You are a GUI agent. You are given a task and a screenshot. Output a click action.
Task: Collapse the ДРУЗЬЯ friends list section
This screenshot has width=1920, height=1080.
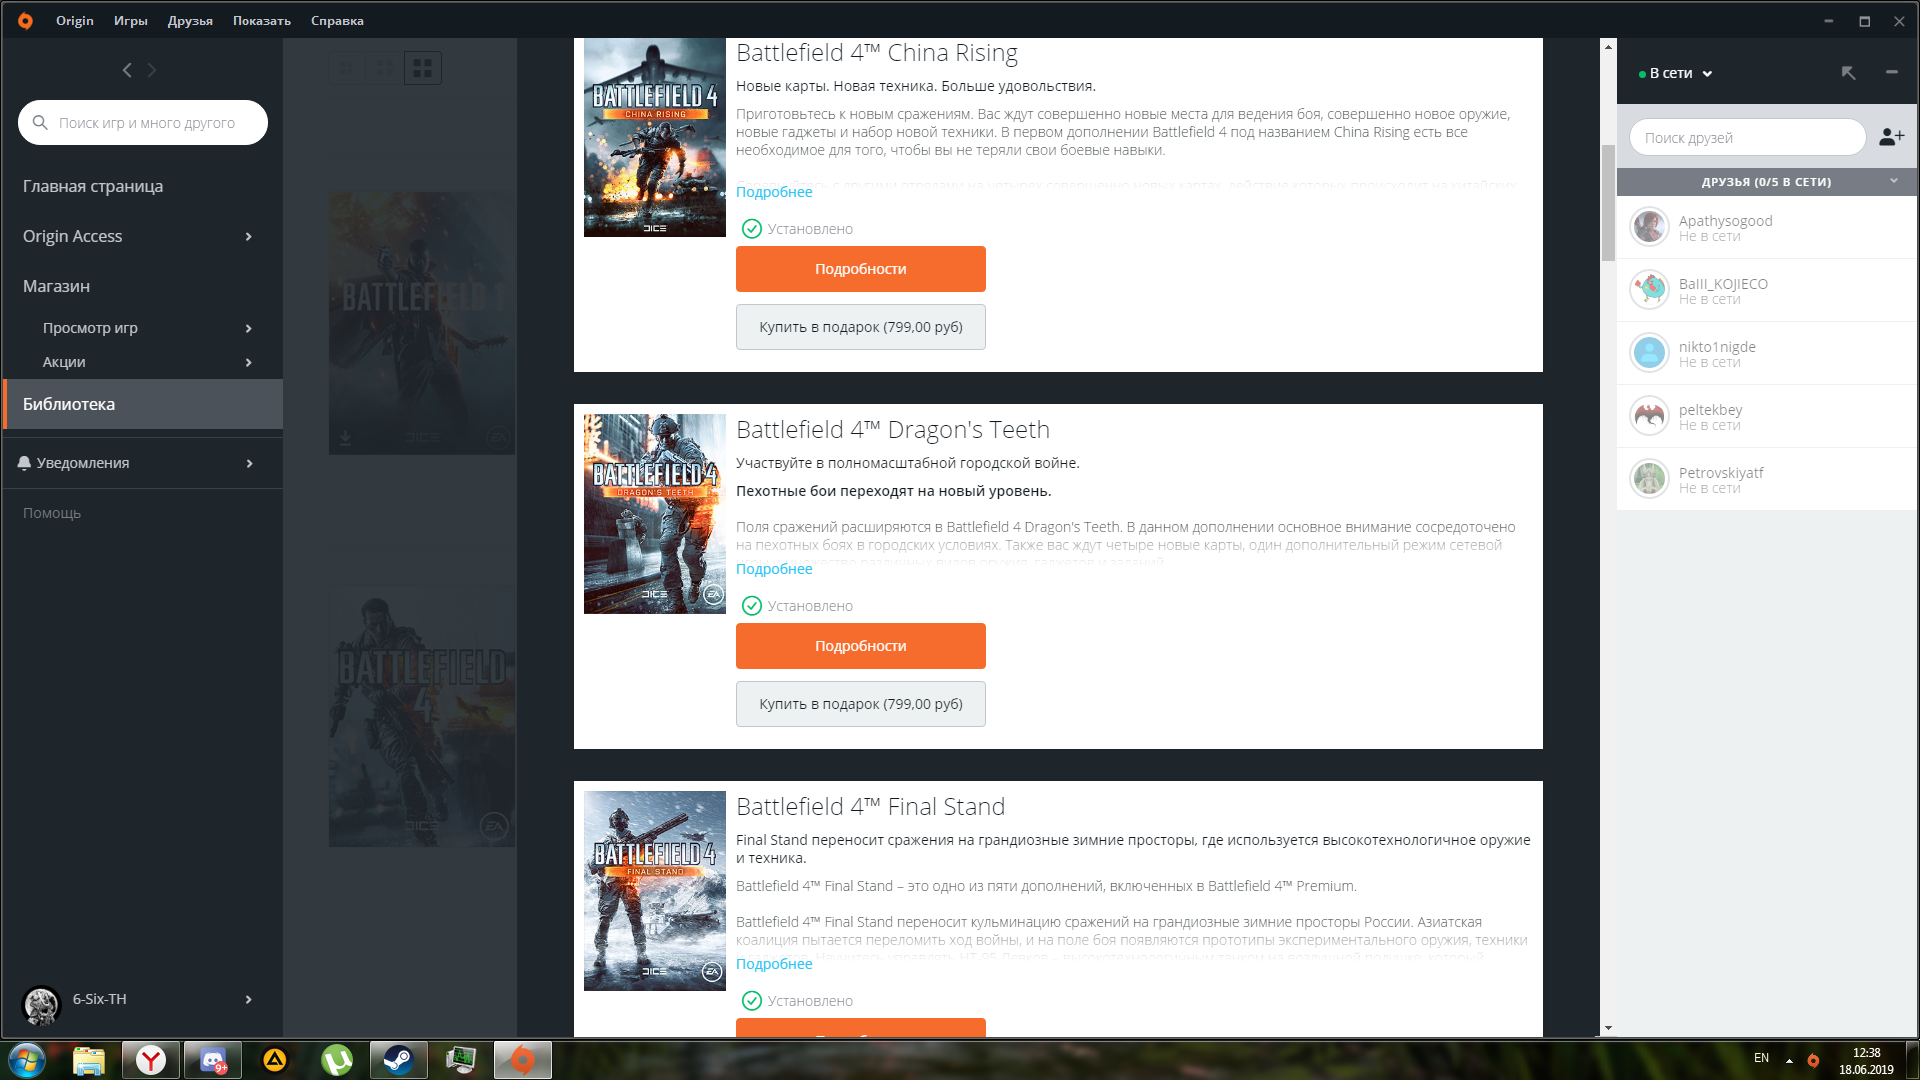pos(1893,181)
